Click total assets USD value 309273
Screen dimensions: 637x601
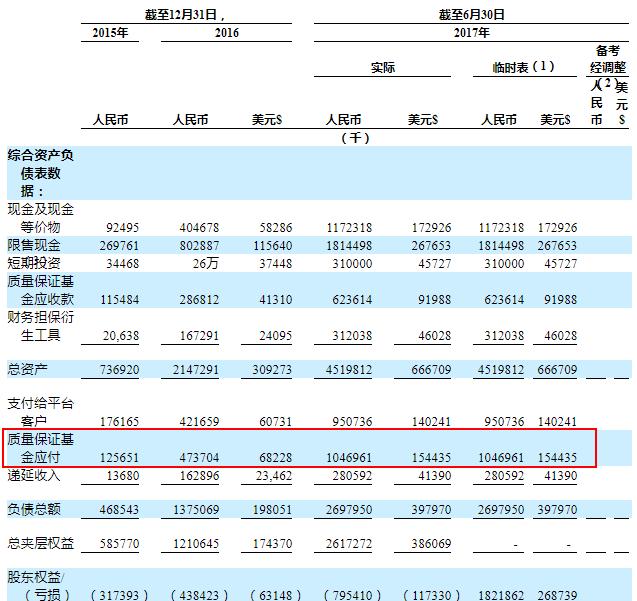click(x=272, y=369)
